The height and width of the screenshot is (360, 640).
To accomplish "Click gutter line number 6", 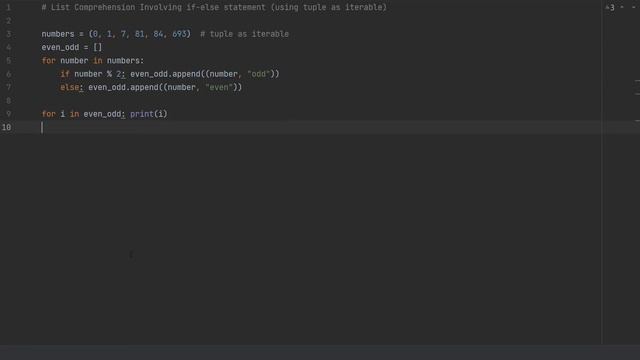I will (8, 74).
